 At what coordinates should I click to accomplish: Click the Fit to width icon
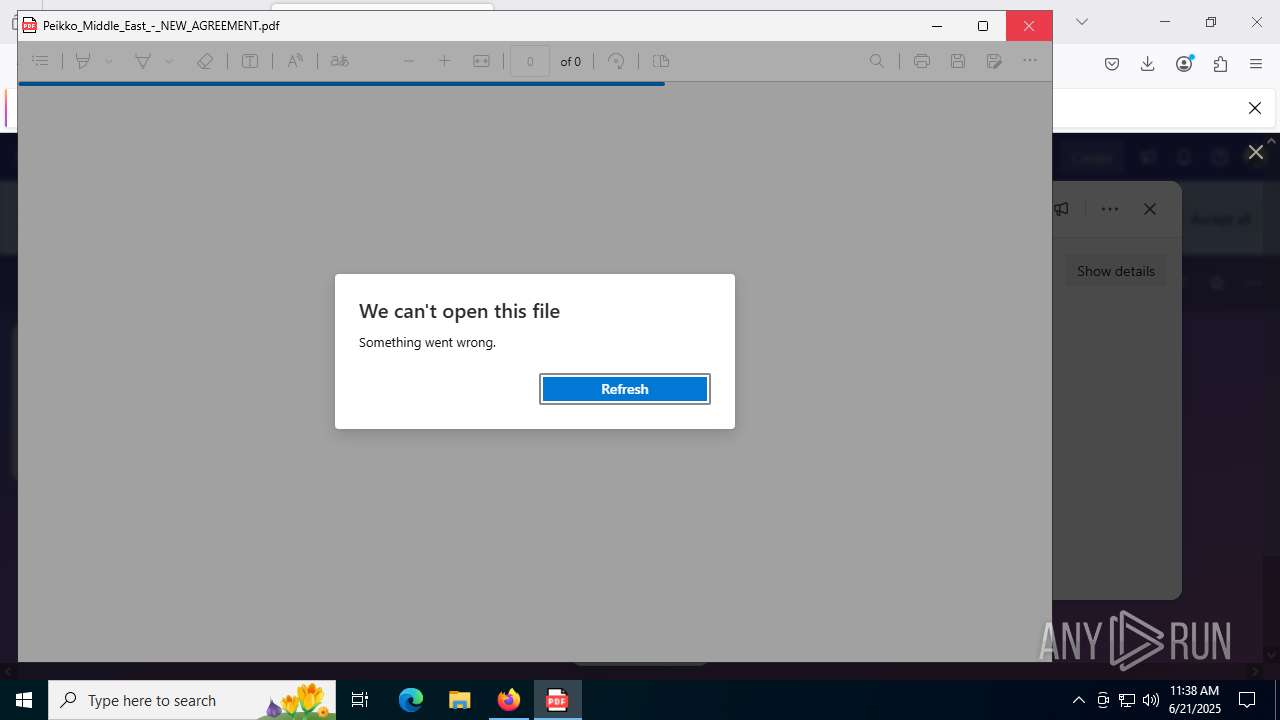pyautogui.click(x=481, y=61)
